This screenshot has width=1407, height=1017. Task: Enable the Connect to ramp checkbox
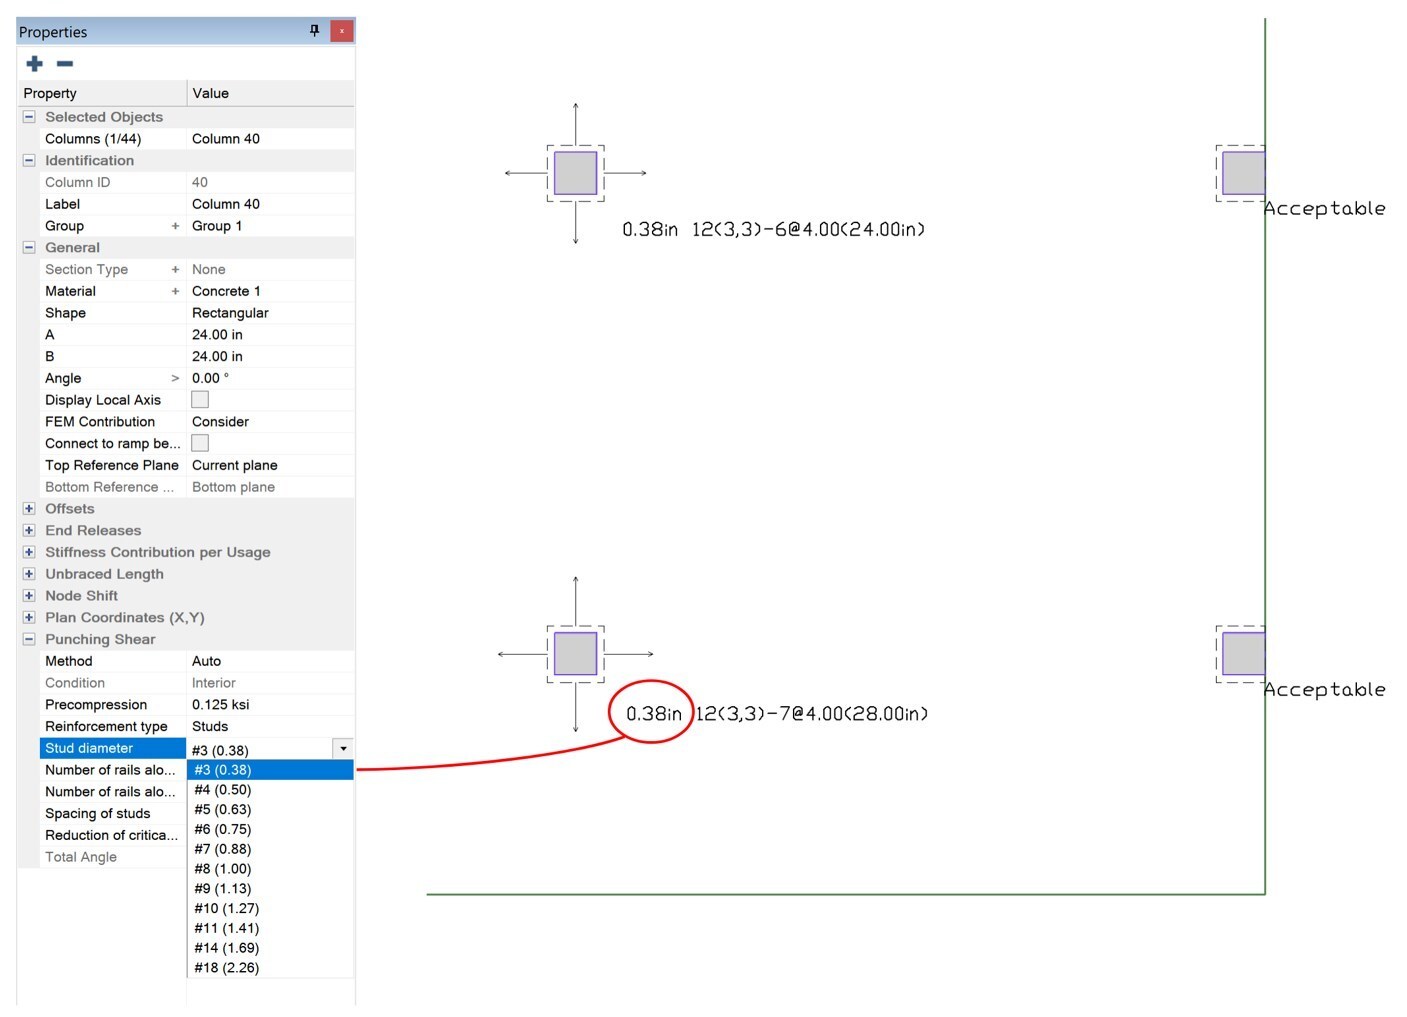click(200, 443)
